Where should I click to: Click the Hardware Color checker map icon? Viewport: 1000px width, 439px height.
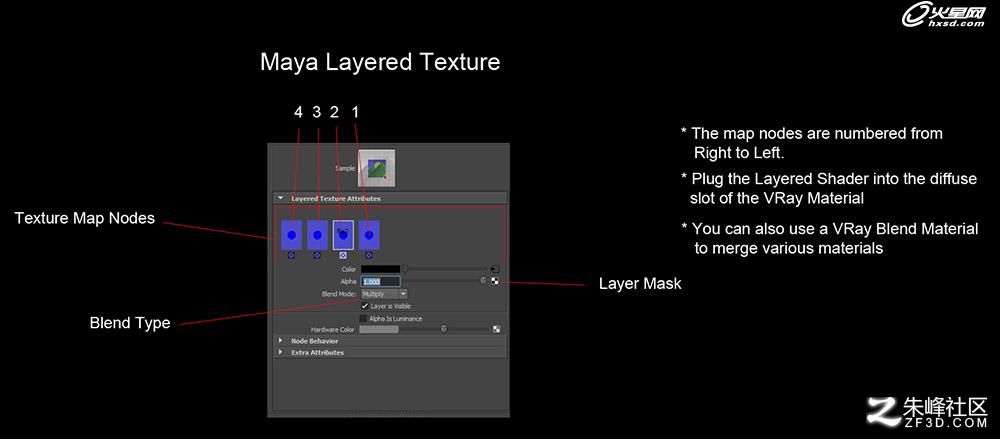coord(496,329)
